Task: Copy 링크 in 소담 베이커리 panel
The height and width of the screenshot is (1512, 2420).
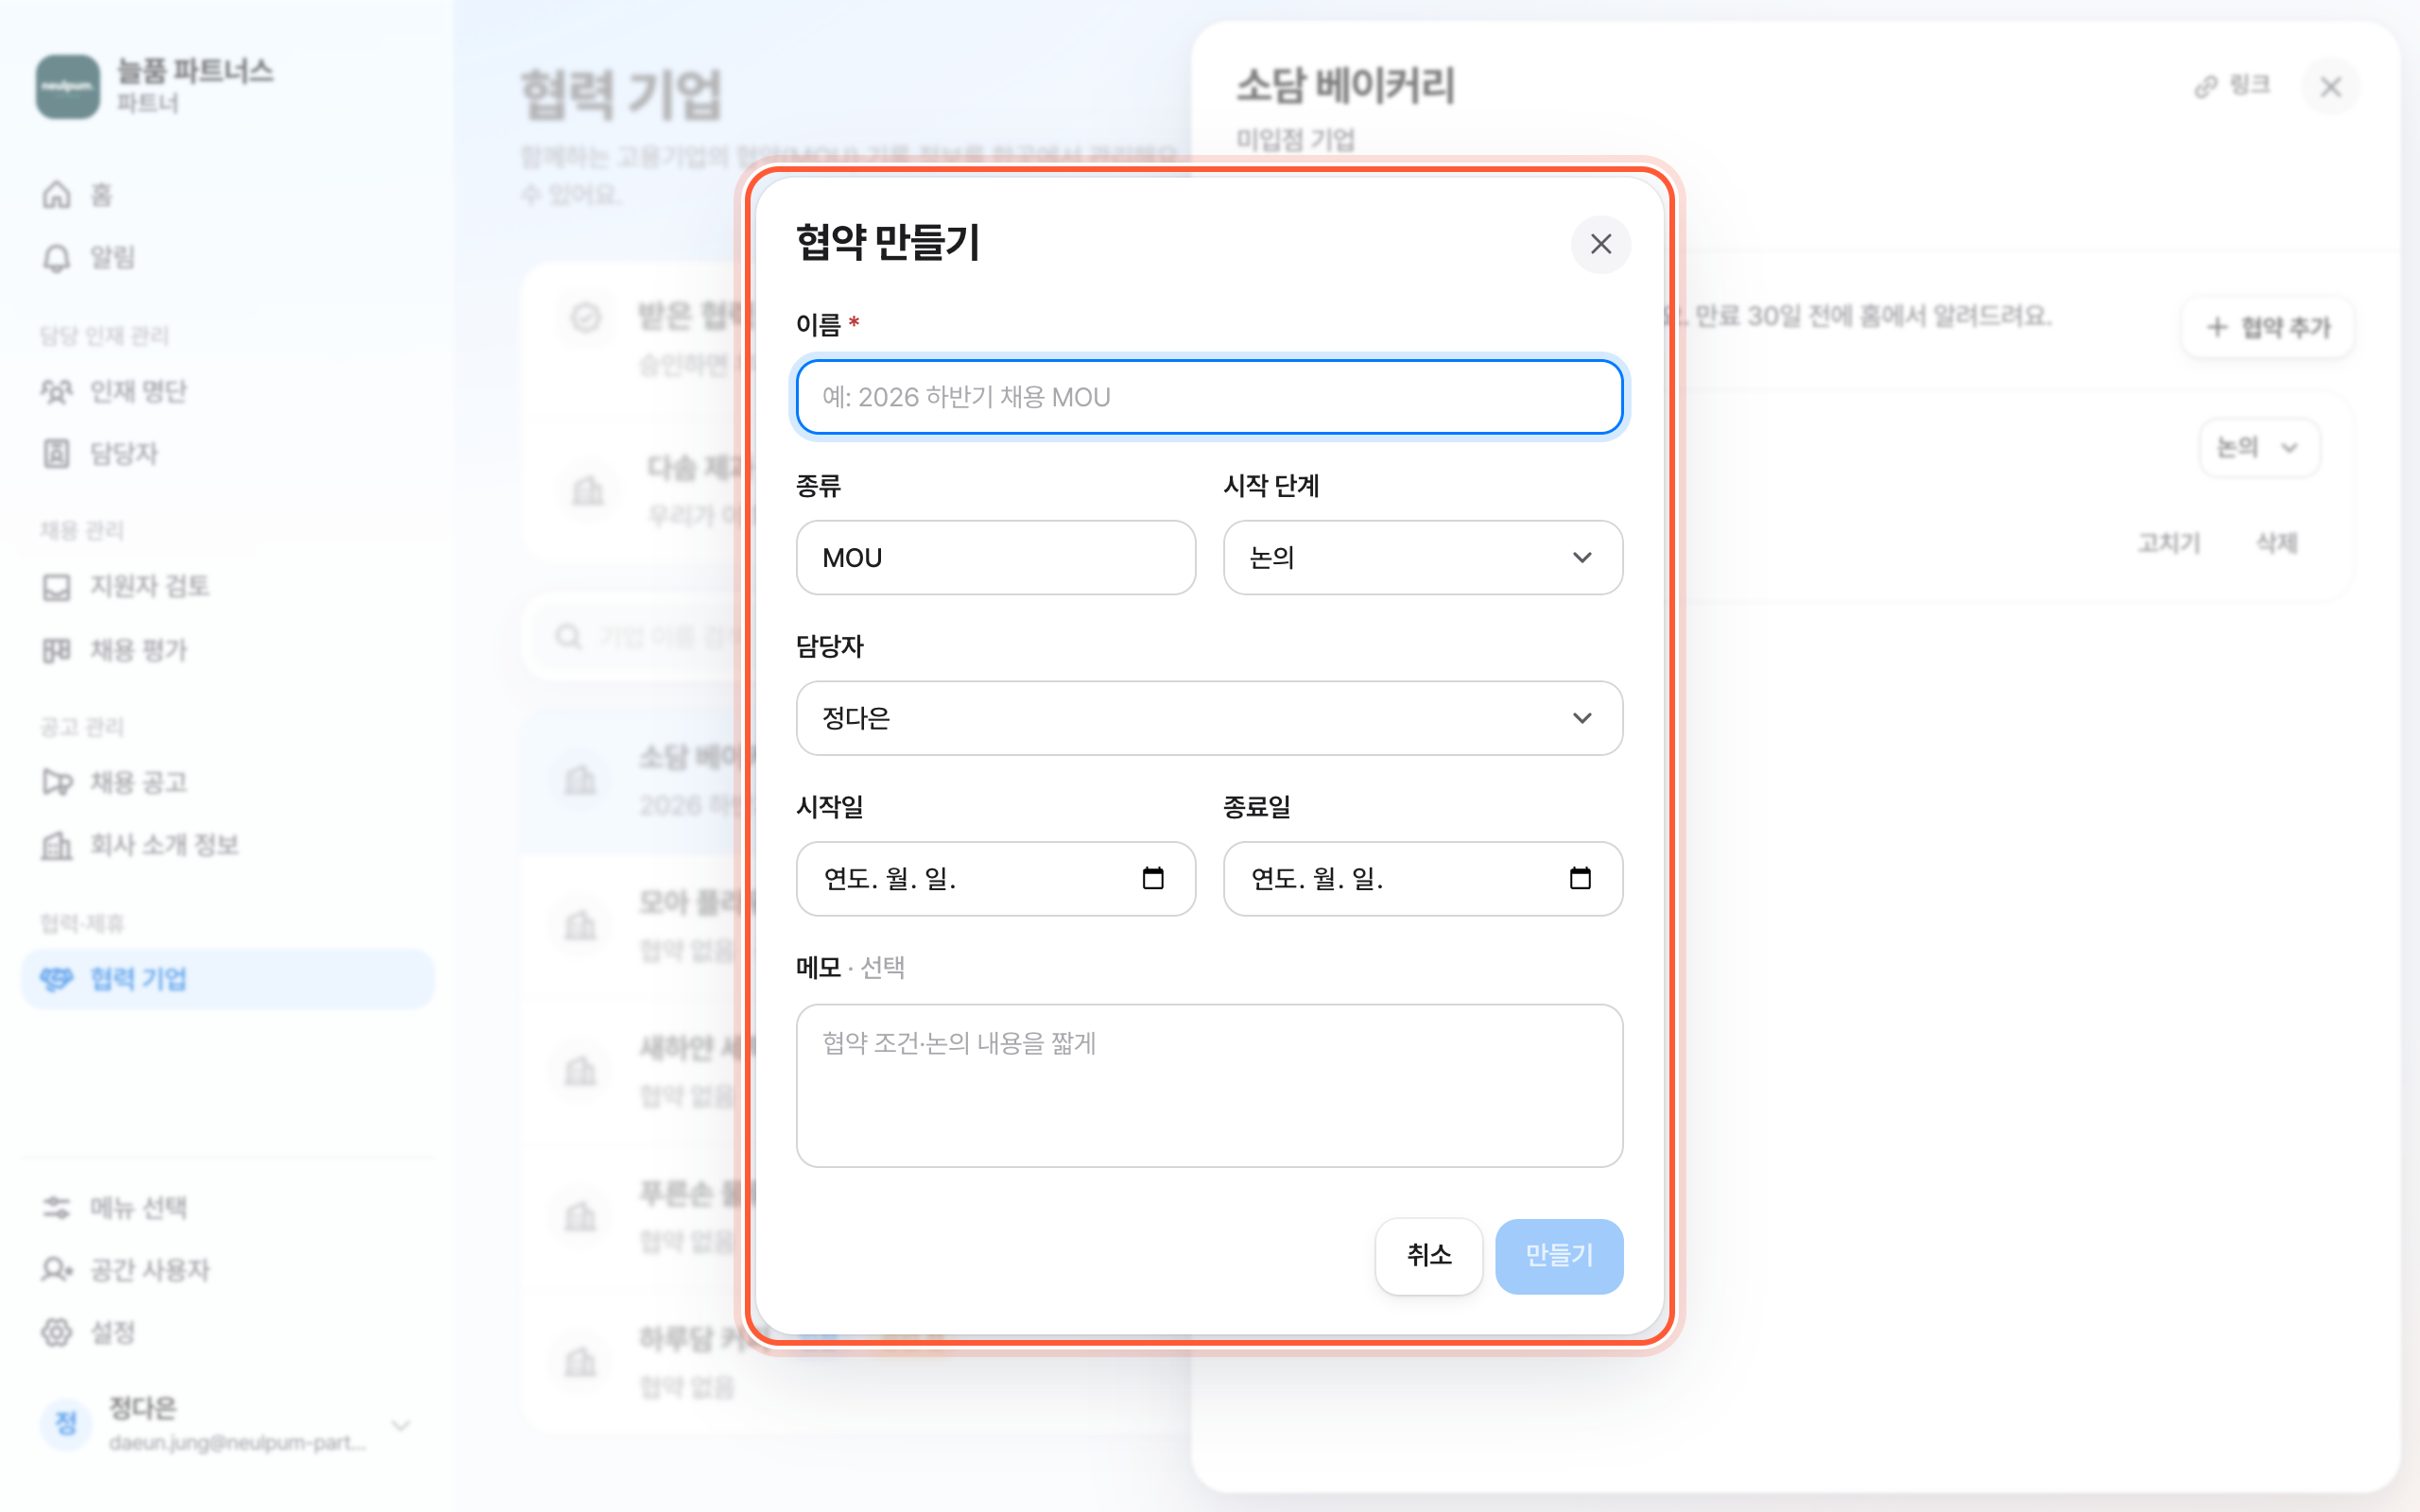Action: [2231, 86]
